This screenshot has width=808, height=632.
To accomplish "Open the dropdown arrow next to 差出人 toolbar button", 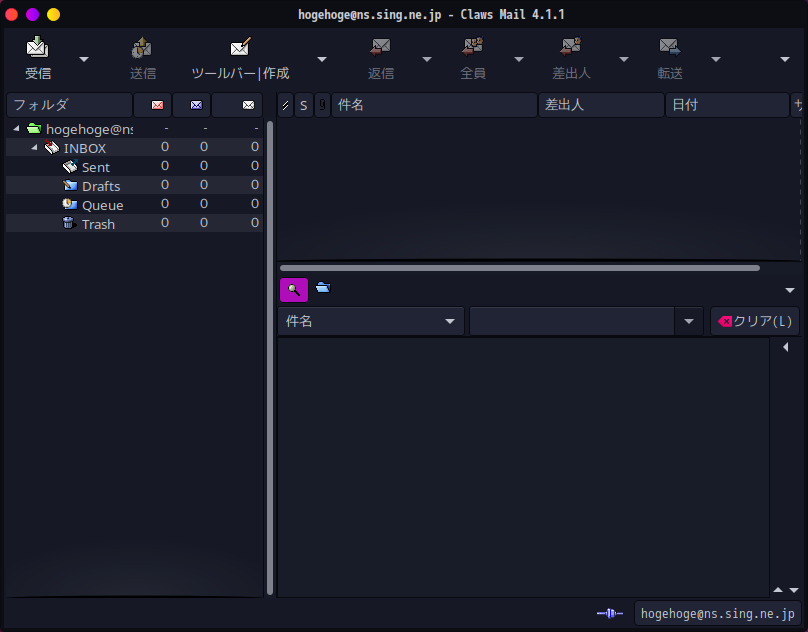I will point(624,59).
